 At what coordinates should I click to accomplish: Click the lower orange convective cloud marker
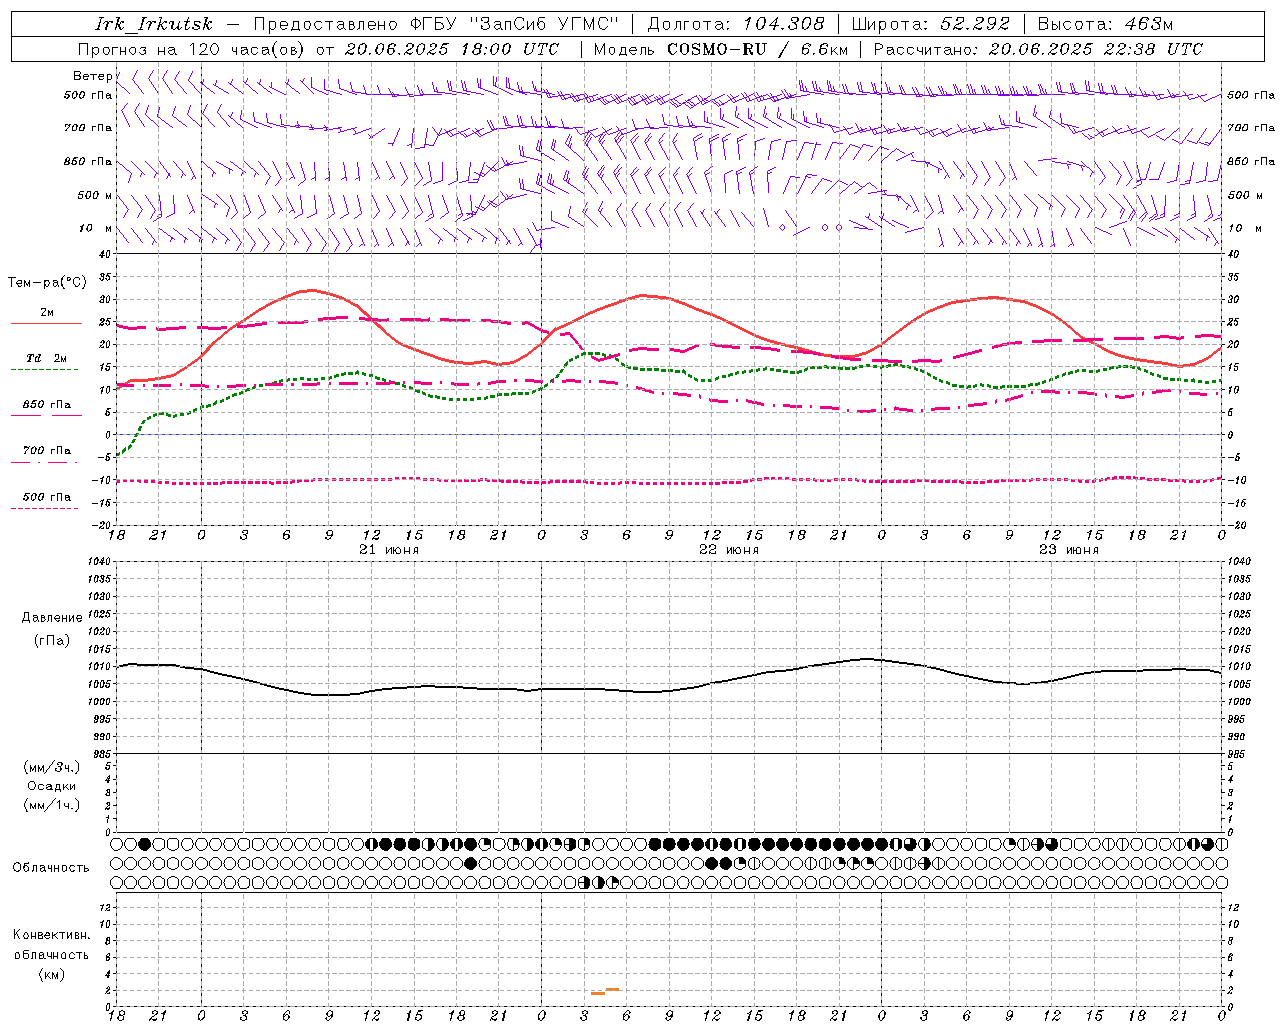coord(598,993)
